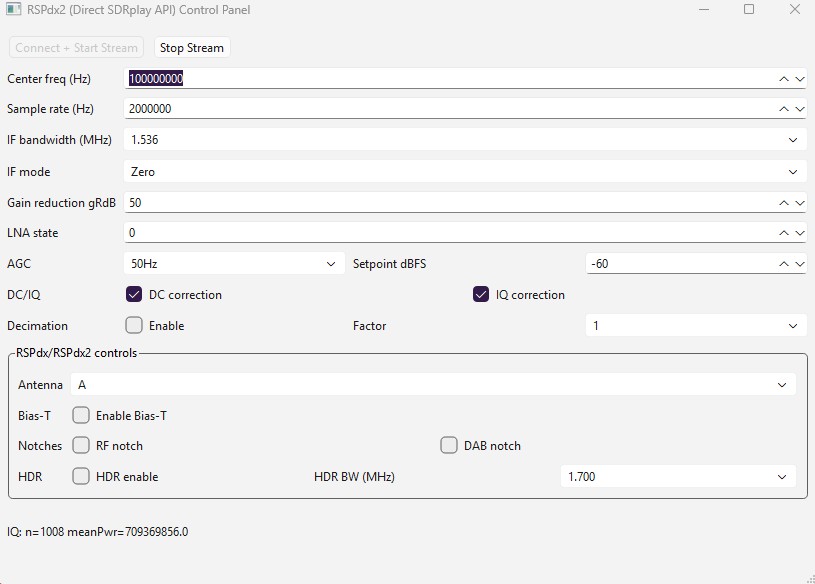Increase Center freq with up arrow
The width and height of the screenshot is (815, 584).
click(785, 79)
